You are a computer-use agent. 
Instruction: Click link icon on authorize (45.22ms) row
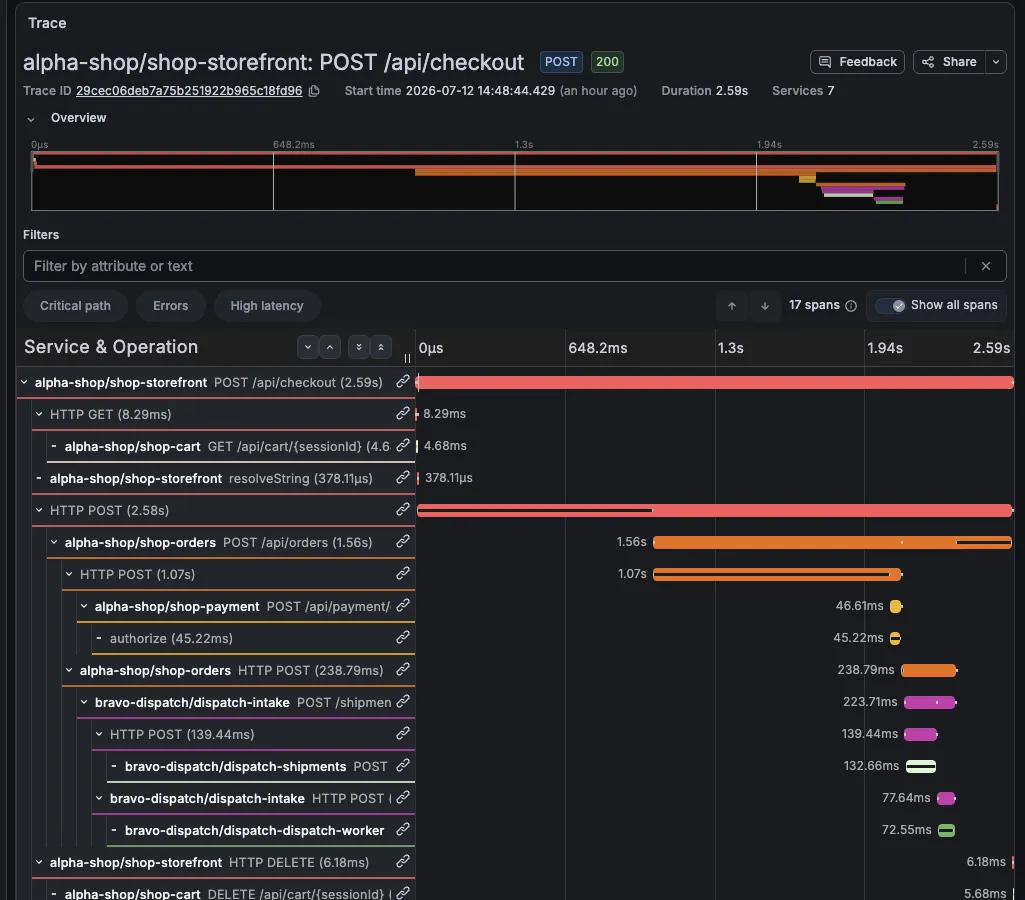tap(403, 637)
